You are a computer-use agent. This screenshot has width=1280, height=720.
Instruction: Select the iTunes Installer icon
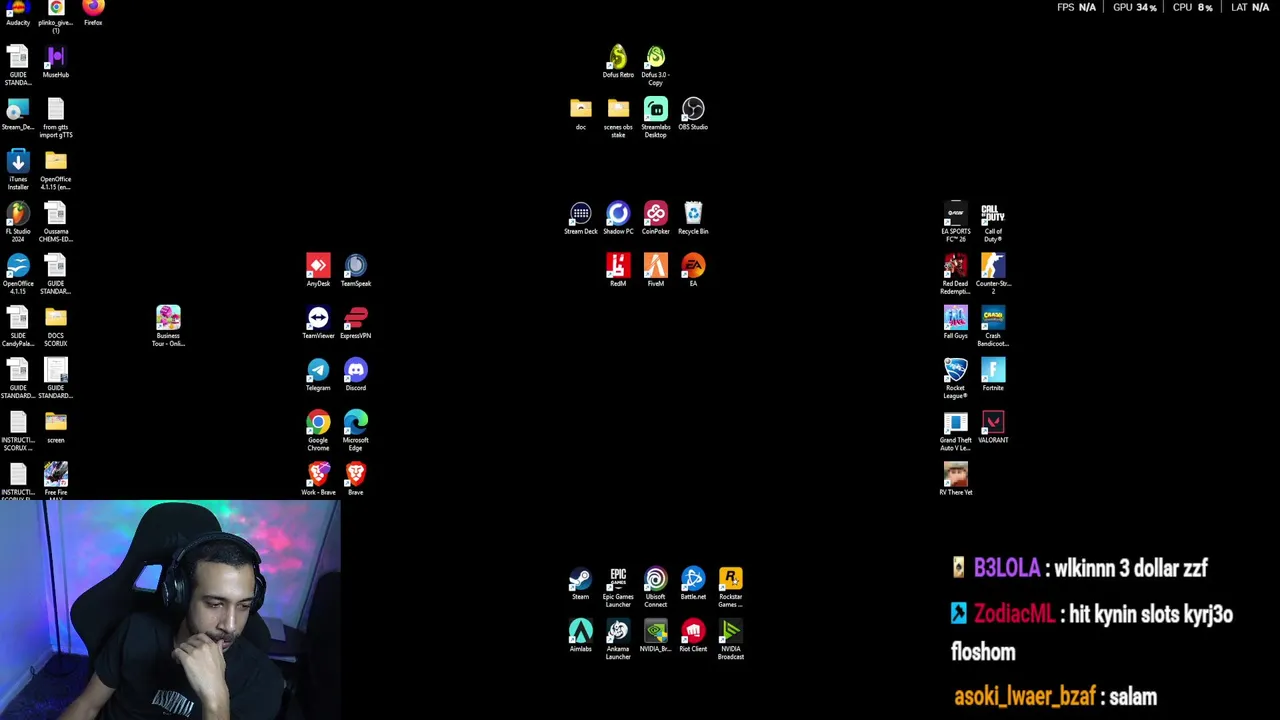[18, 170]
